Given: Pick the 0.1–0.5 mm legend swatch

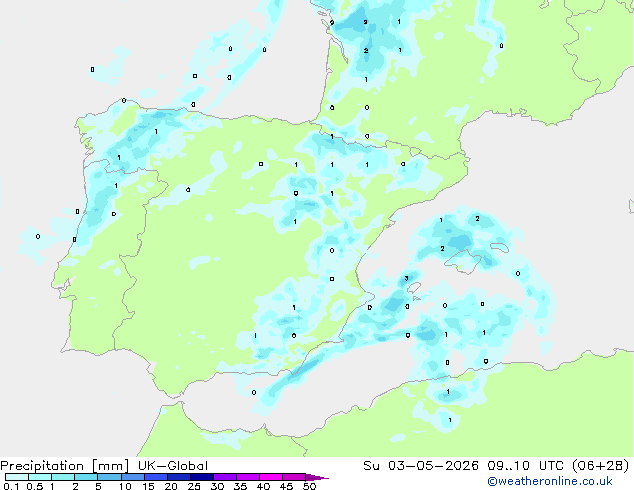Looking at the screenshot, I should 17,477.
